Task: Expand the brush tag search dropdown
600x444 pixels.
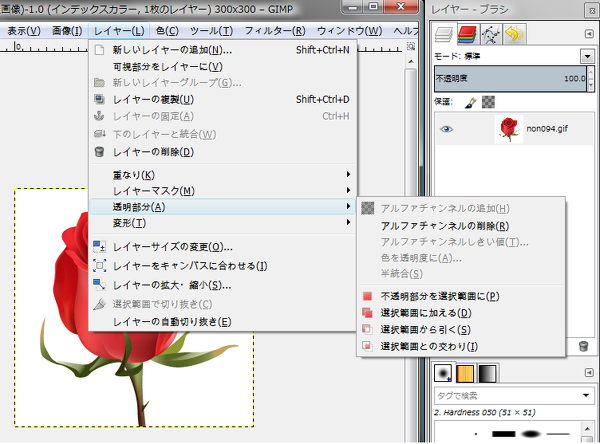Action: coord(587,396)
